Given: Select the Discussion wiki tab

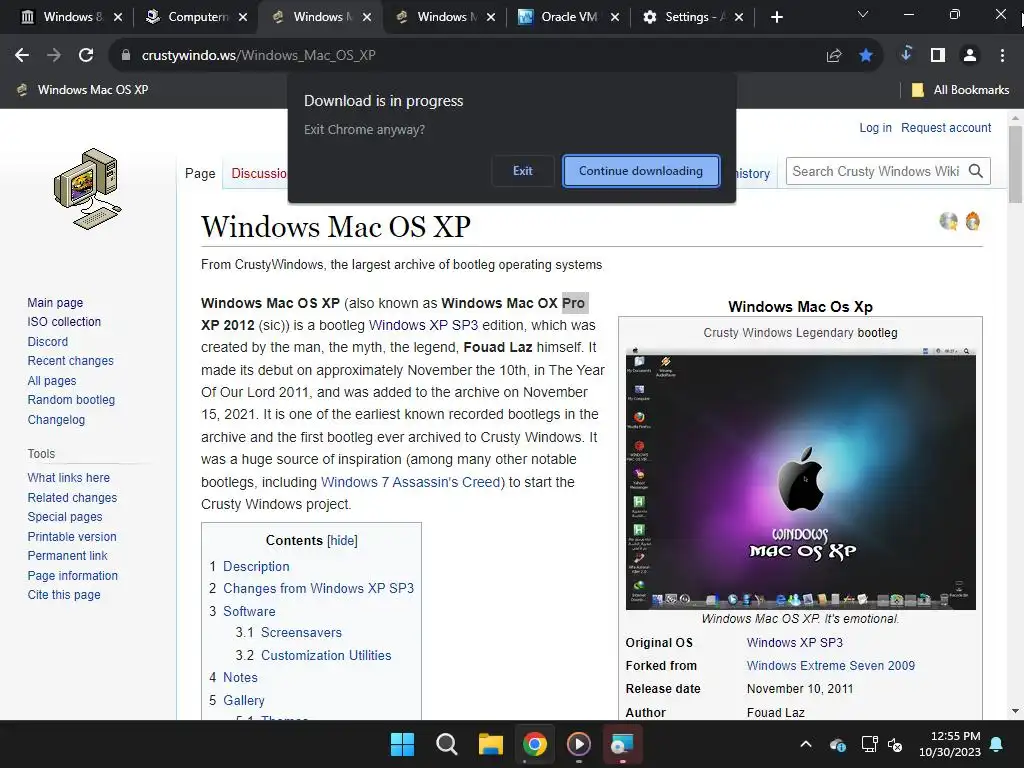Looking at the screenshot, I should (x=259, y=173).
